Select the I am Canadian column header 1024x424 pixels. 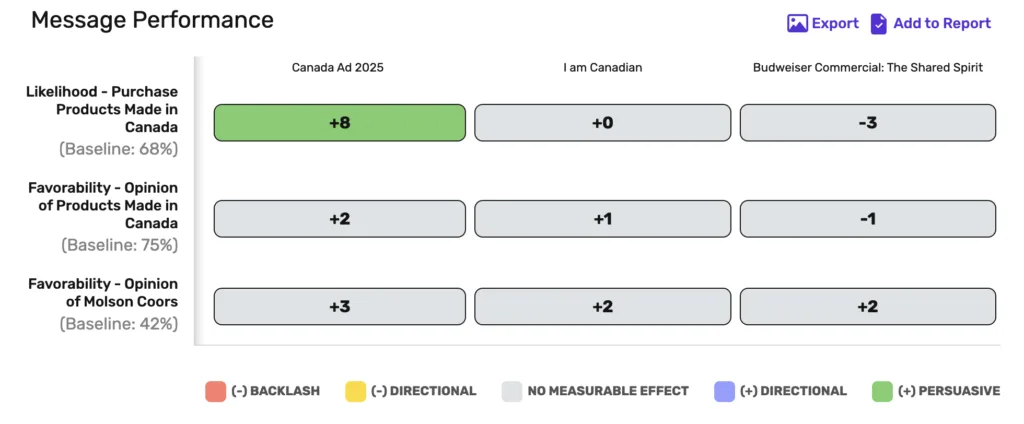(x=603, y=67)
